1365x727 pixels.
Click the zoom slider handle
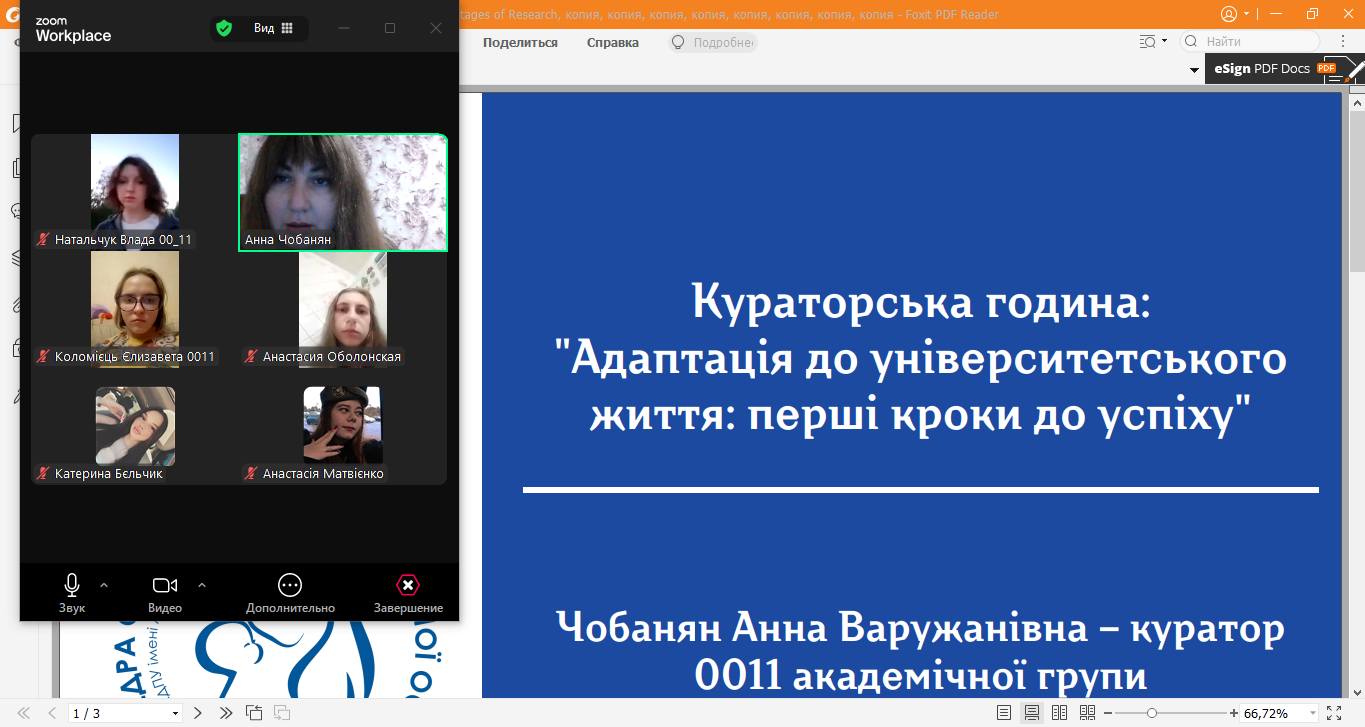1152,713
